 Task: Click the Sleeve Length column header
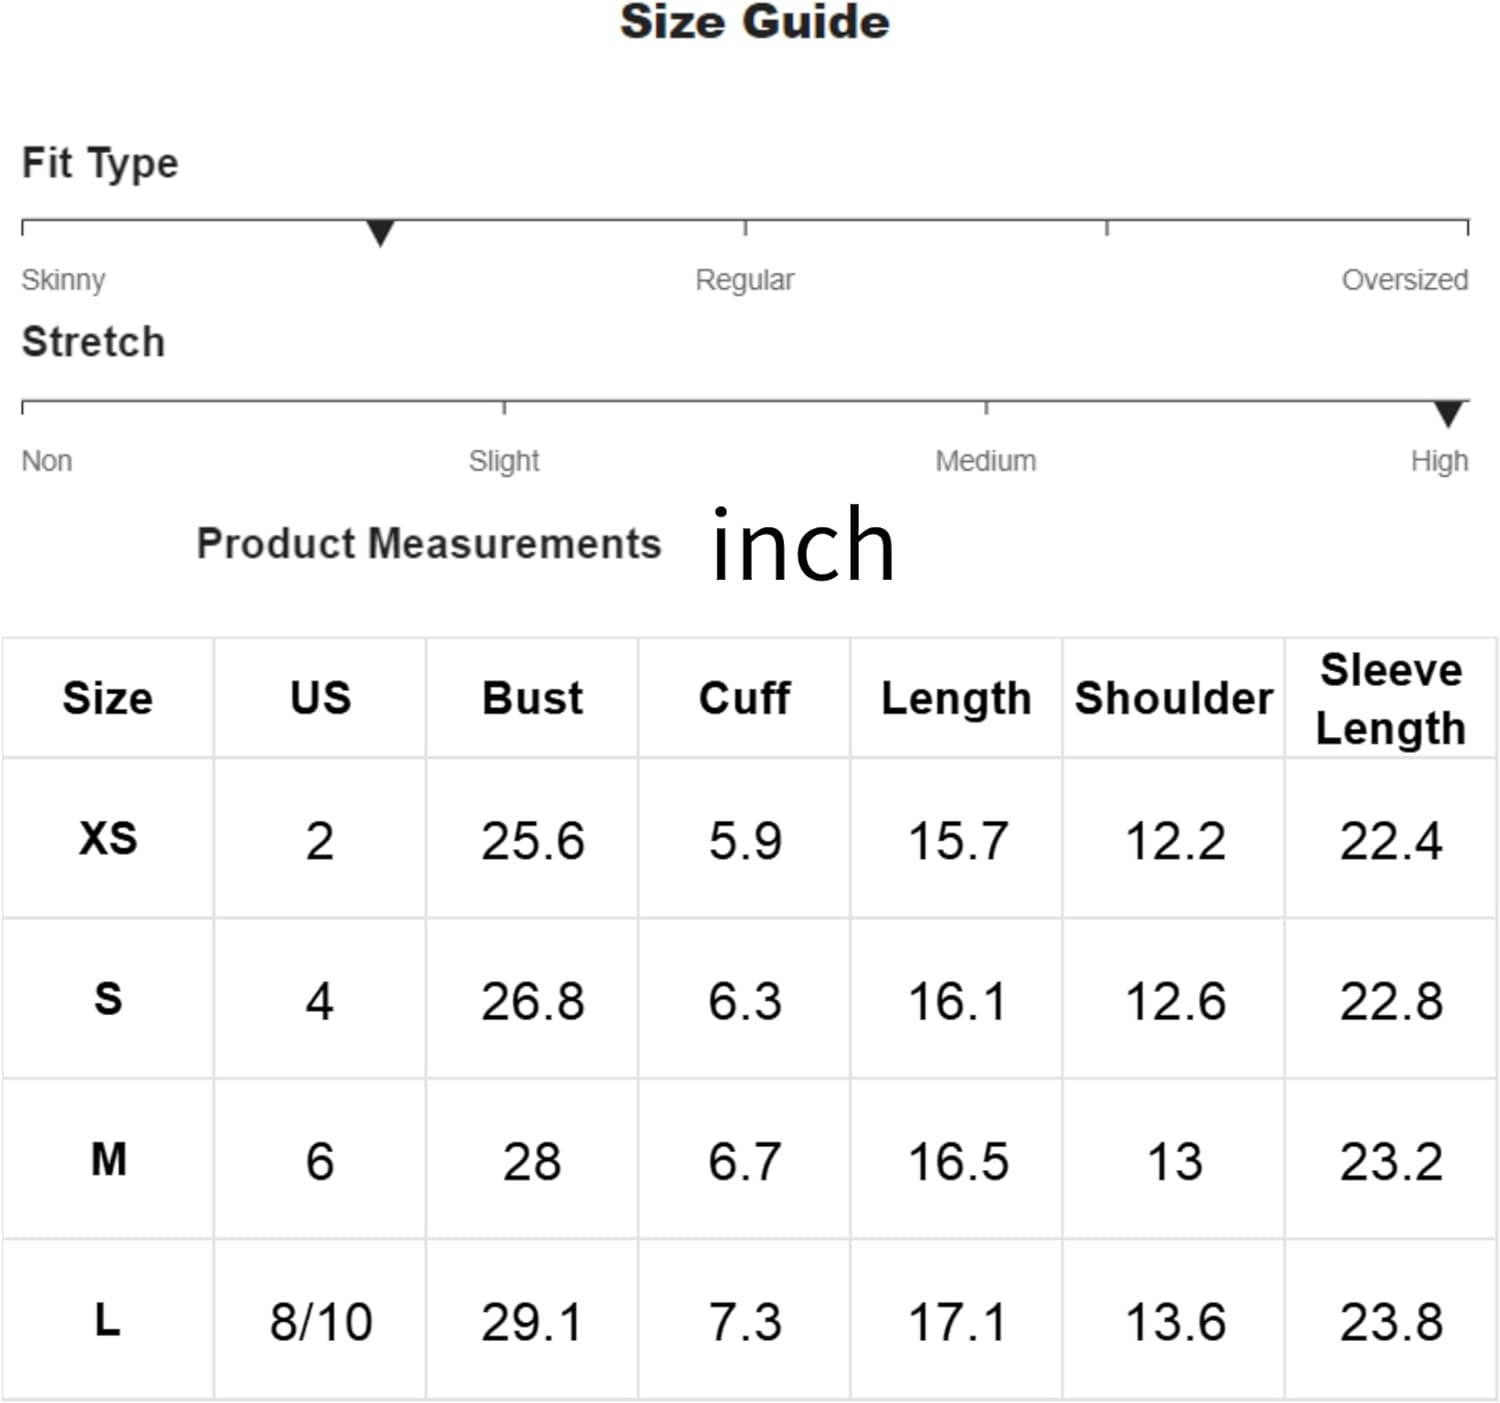[1391, 698]
